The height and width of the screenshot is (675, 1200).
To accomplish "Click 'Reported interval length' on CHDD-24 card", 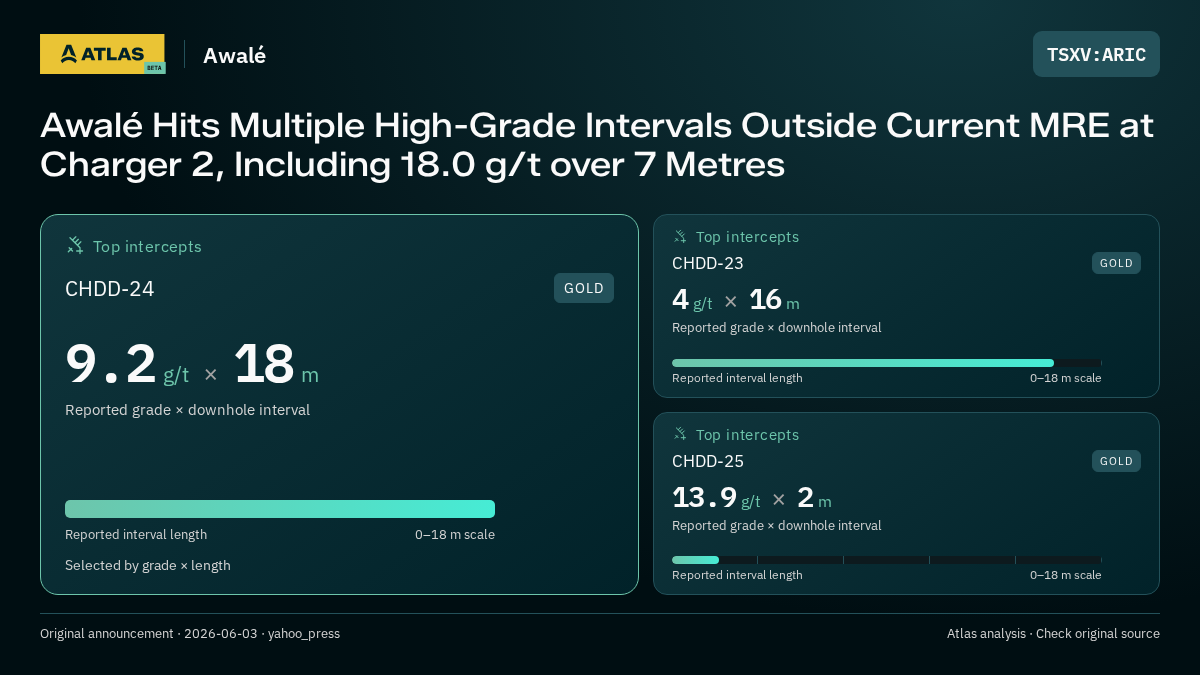I will click(136, 535).
